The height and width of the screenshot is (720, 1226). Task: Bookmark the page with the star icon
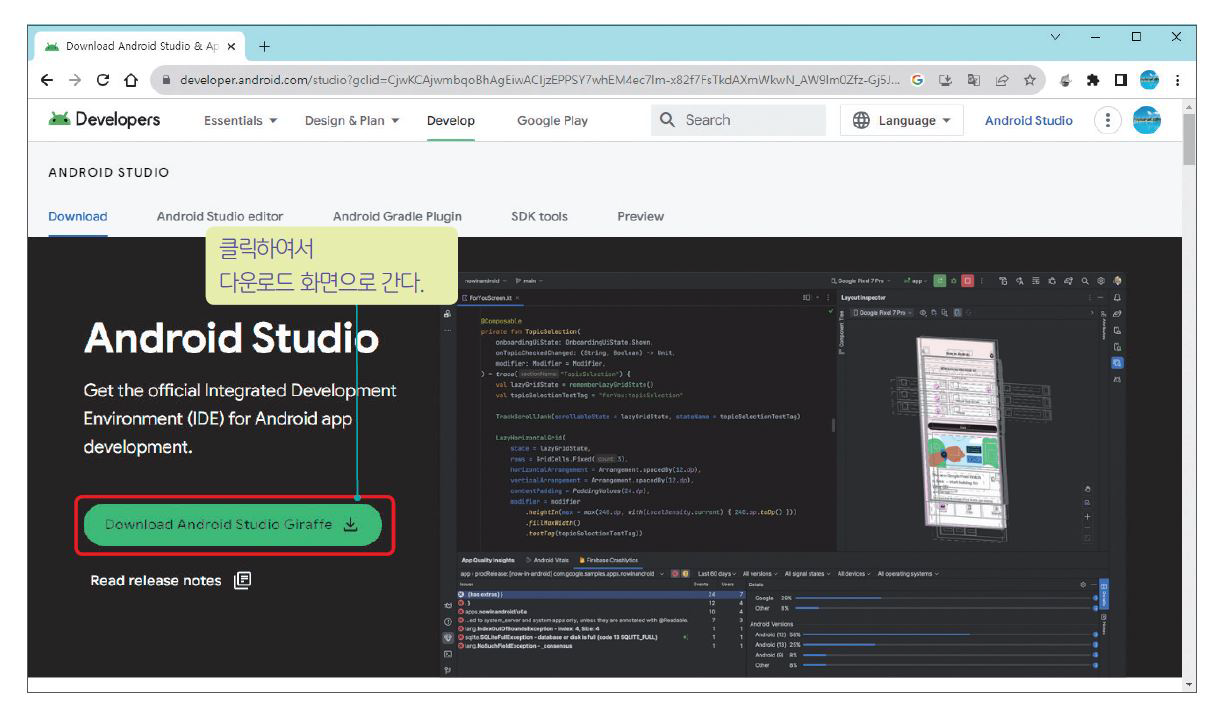(1029, 81)
